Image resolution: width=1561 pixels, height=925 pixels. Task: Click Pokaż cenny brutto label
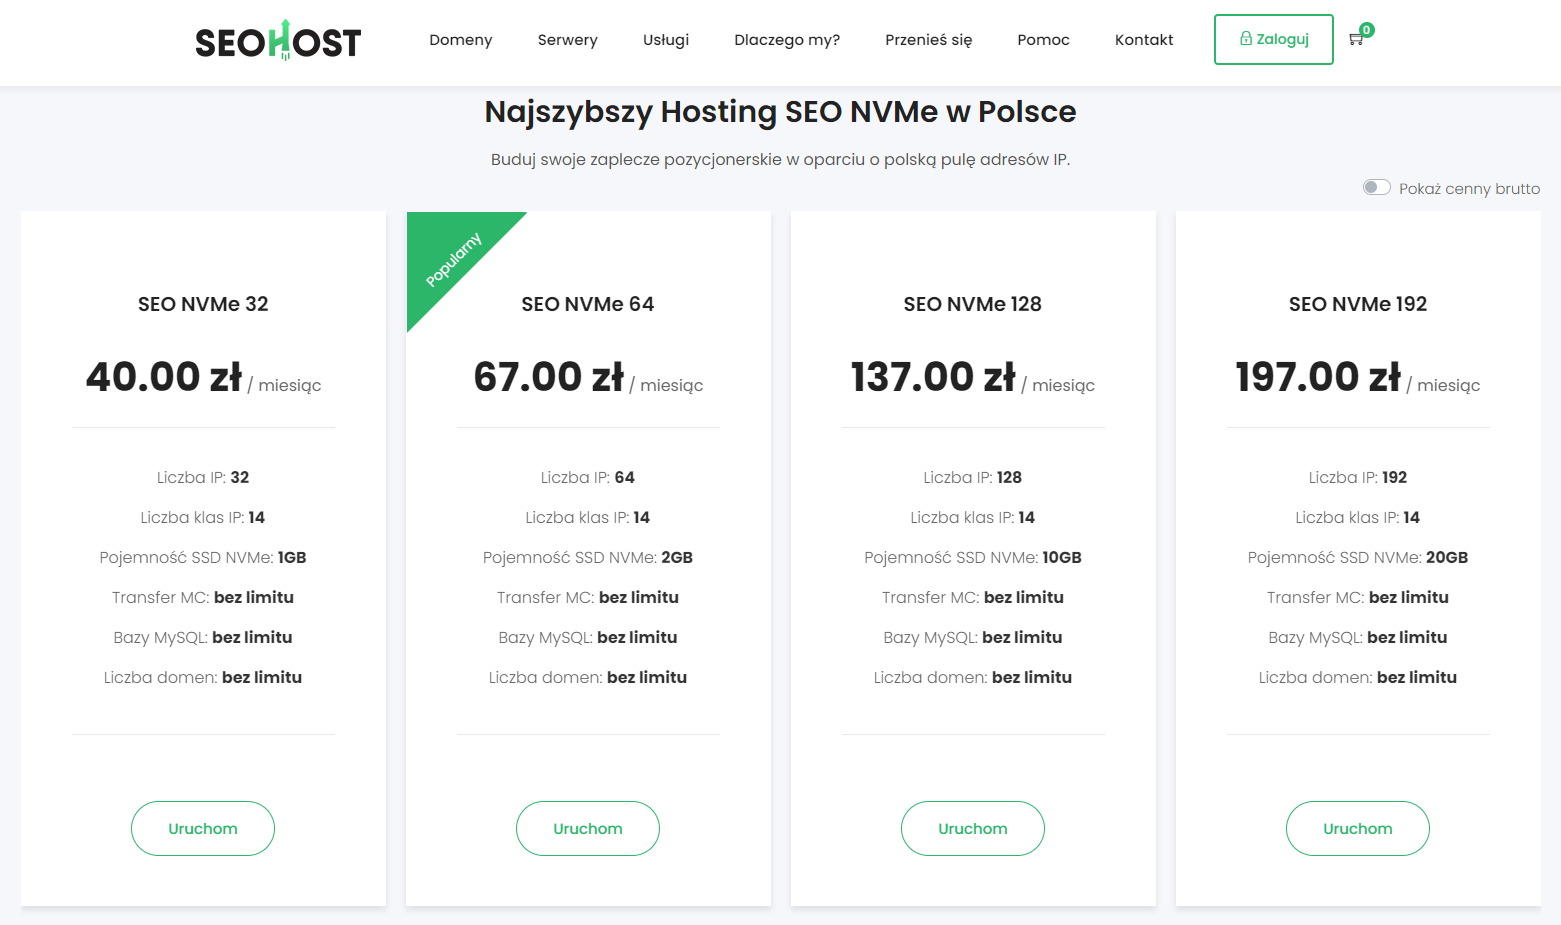[x=1469, y=189]
